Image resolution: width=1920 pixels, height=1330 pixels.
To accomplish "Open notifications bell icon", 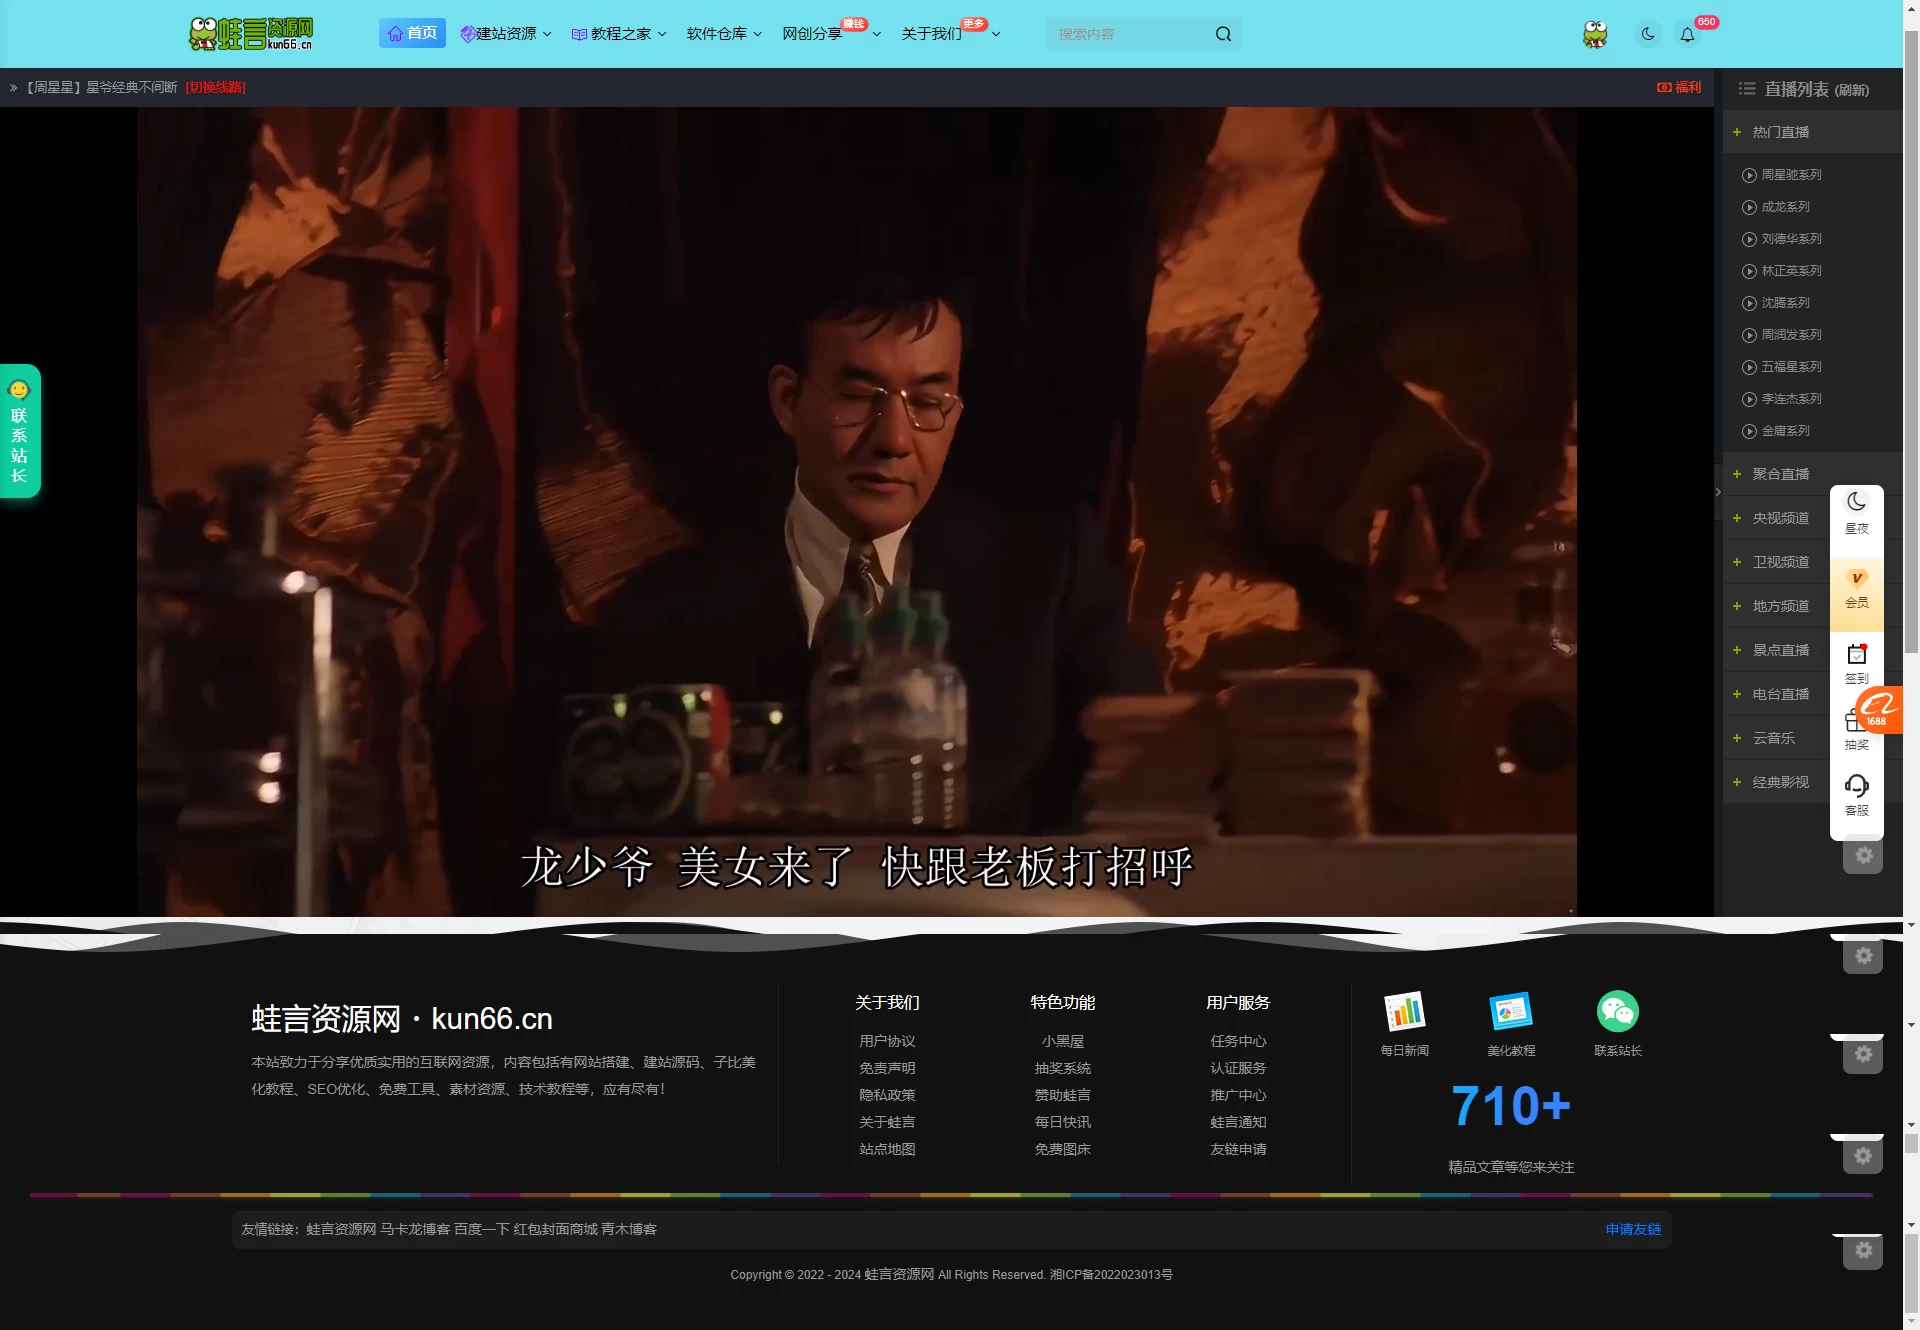I will (x=1687, y=35).
